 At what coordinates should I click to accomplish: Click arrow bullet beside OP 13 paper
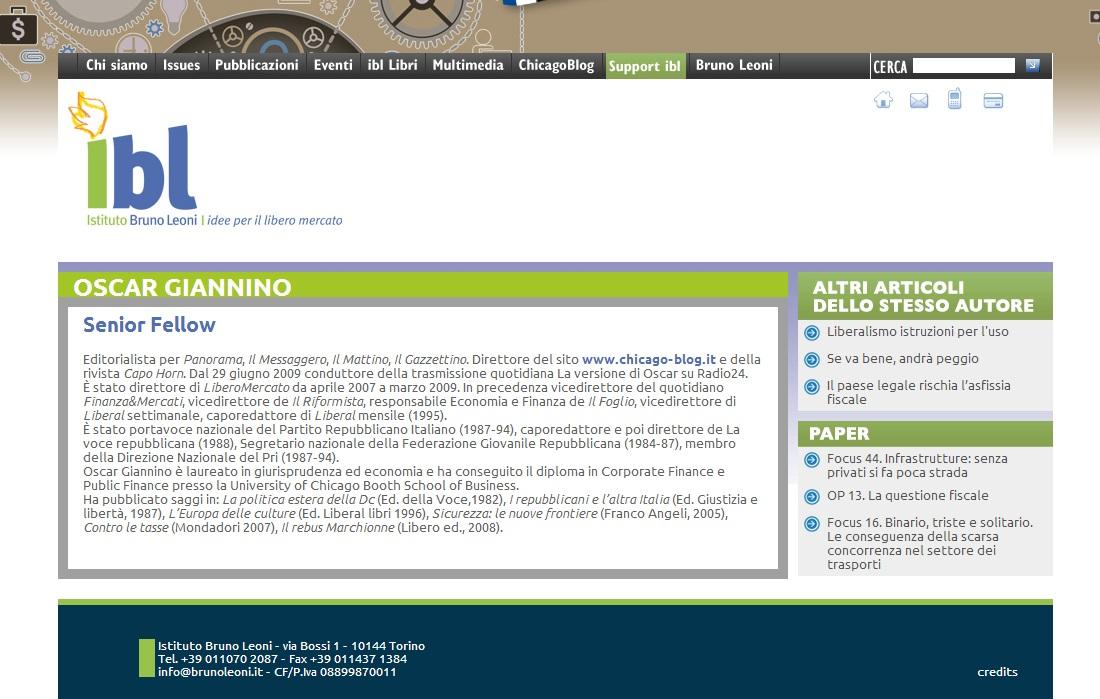coord(812,497)
